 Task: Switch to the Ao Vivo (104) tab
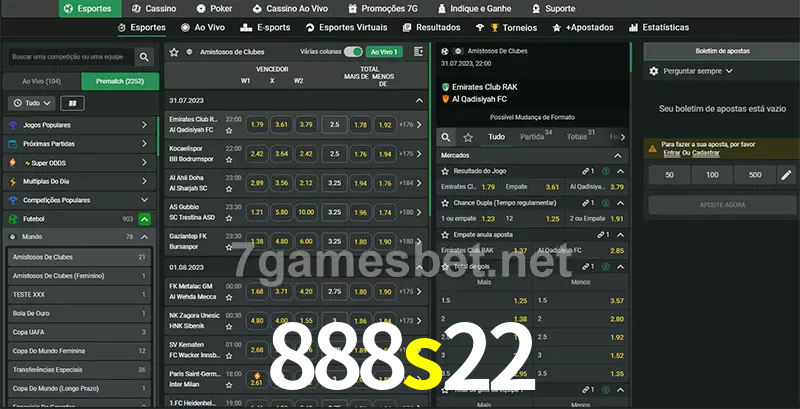41,81
